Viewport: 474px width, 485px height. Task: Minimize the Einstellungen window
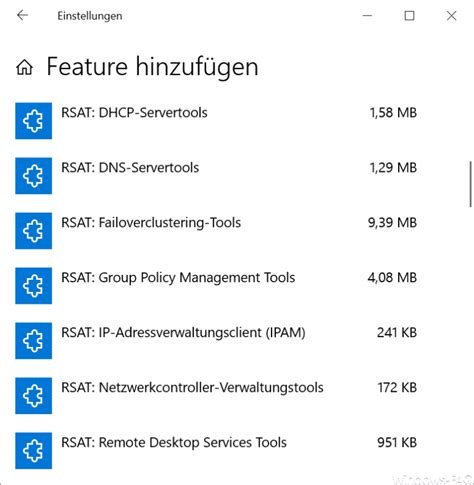(367, 16)
